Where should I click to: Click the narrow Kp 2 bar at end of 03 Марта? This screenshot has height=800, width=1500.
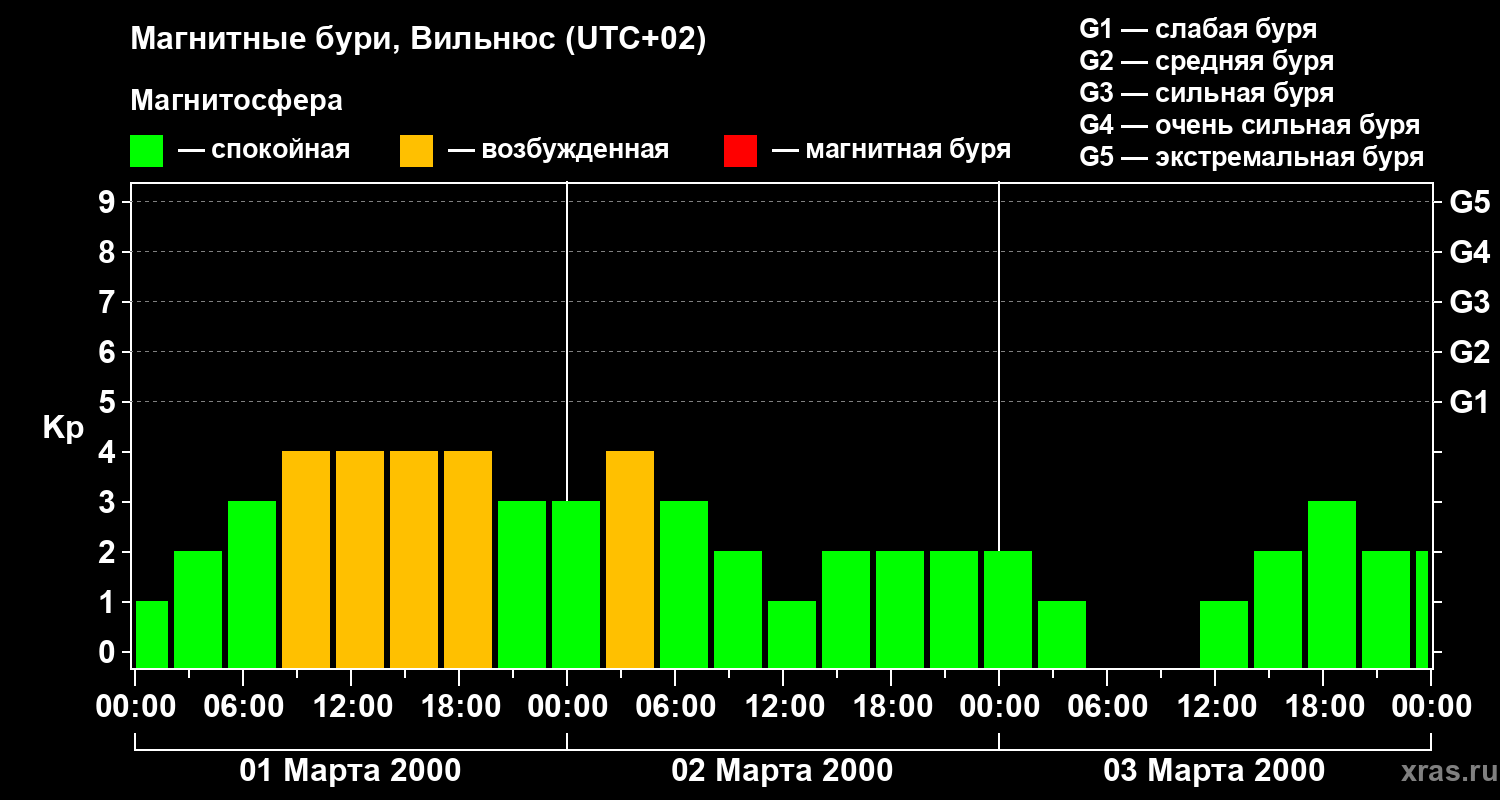point(1422,609)
